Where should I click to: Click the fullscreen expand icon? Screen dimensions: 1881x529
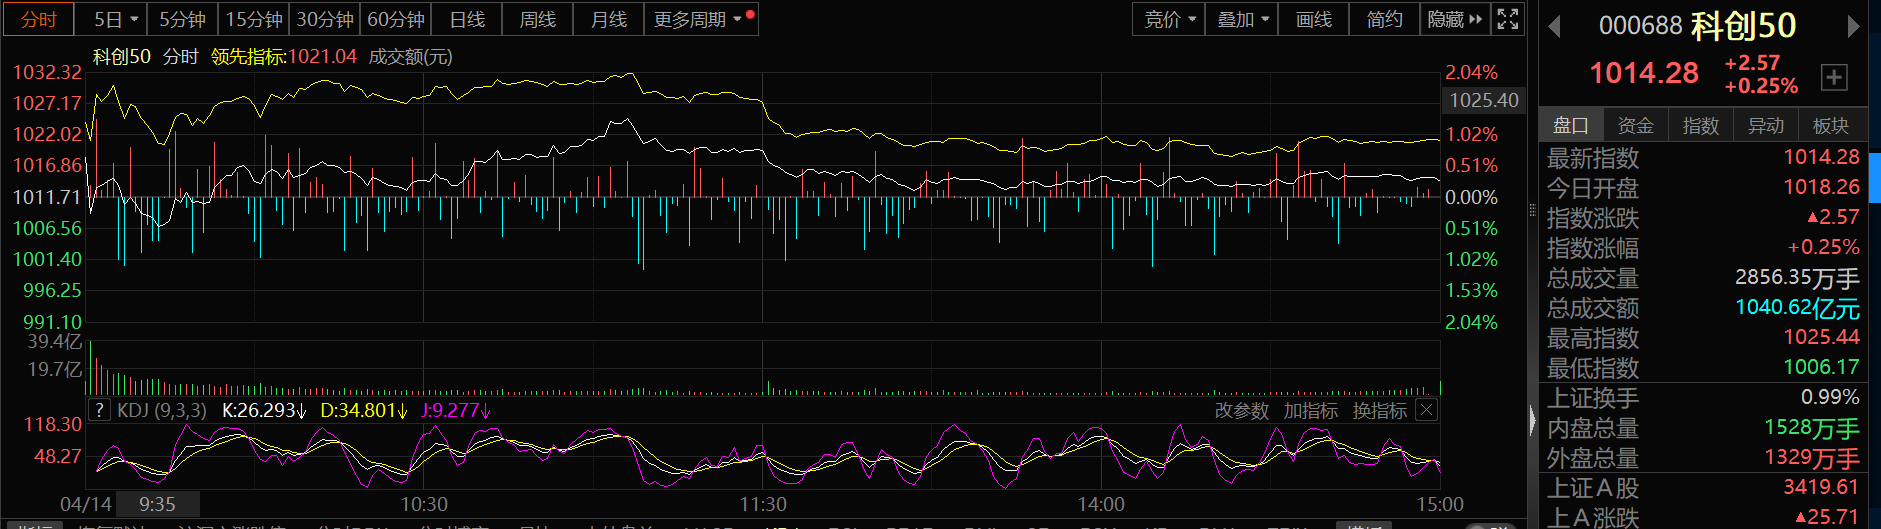point(1508,19)
